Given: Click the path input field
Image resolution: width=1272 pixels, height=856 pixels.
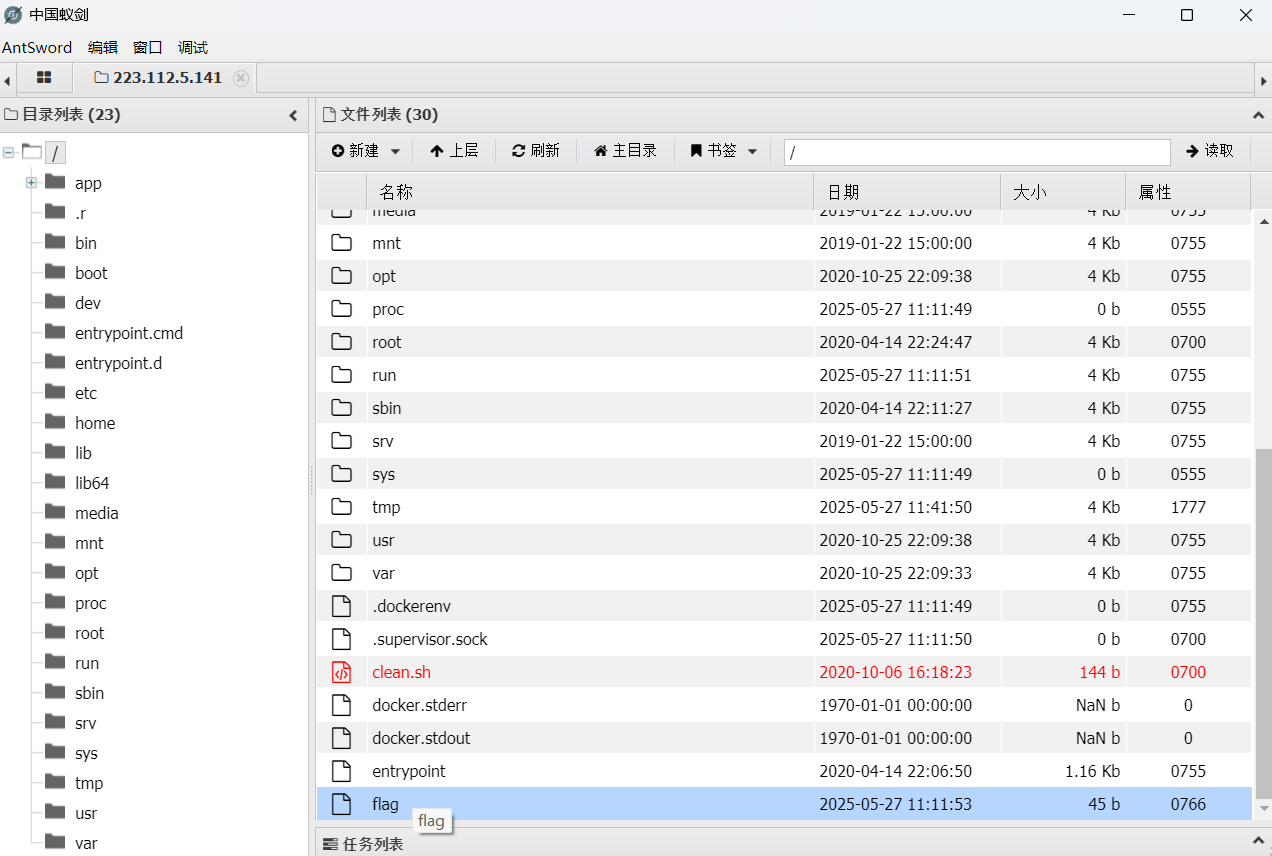Looking at the screenshot, I should click(977, 152).
